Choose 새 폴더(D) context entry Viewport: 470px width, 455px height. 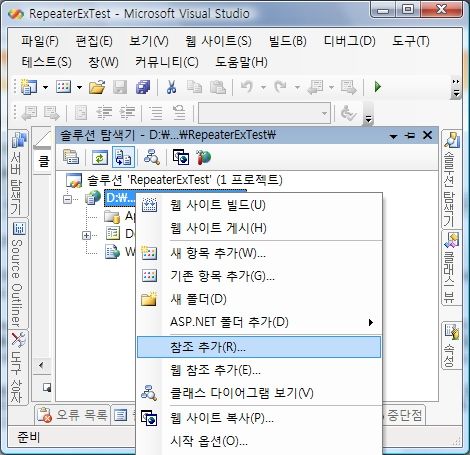click(x=259, y=299)
